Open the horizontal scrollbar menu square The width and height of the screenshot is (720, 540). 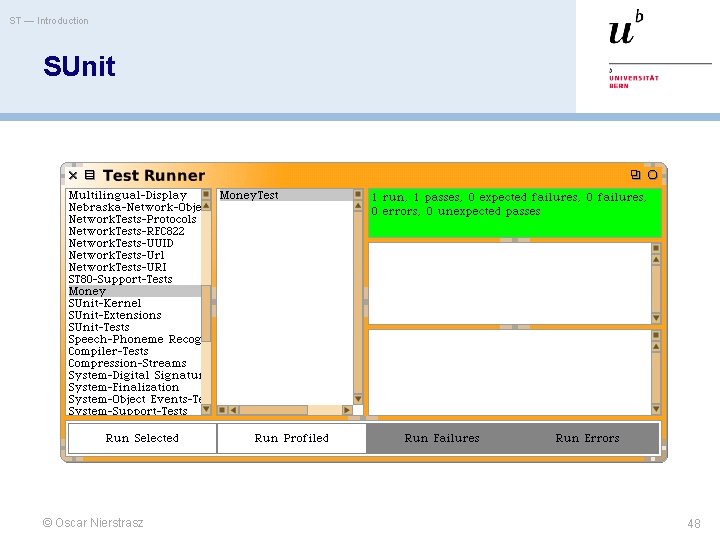pos(222,410)
